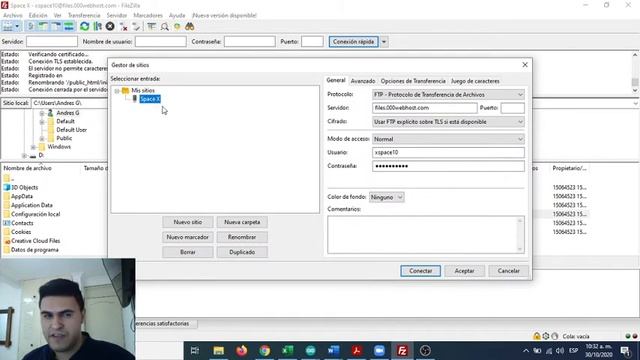The width and height of the screenshot is (640, 360).
Task: Click the site Servidor field files.000webhost.com
Action: [424, 108]
